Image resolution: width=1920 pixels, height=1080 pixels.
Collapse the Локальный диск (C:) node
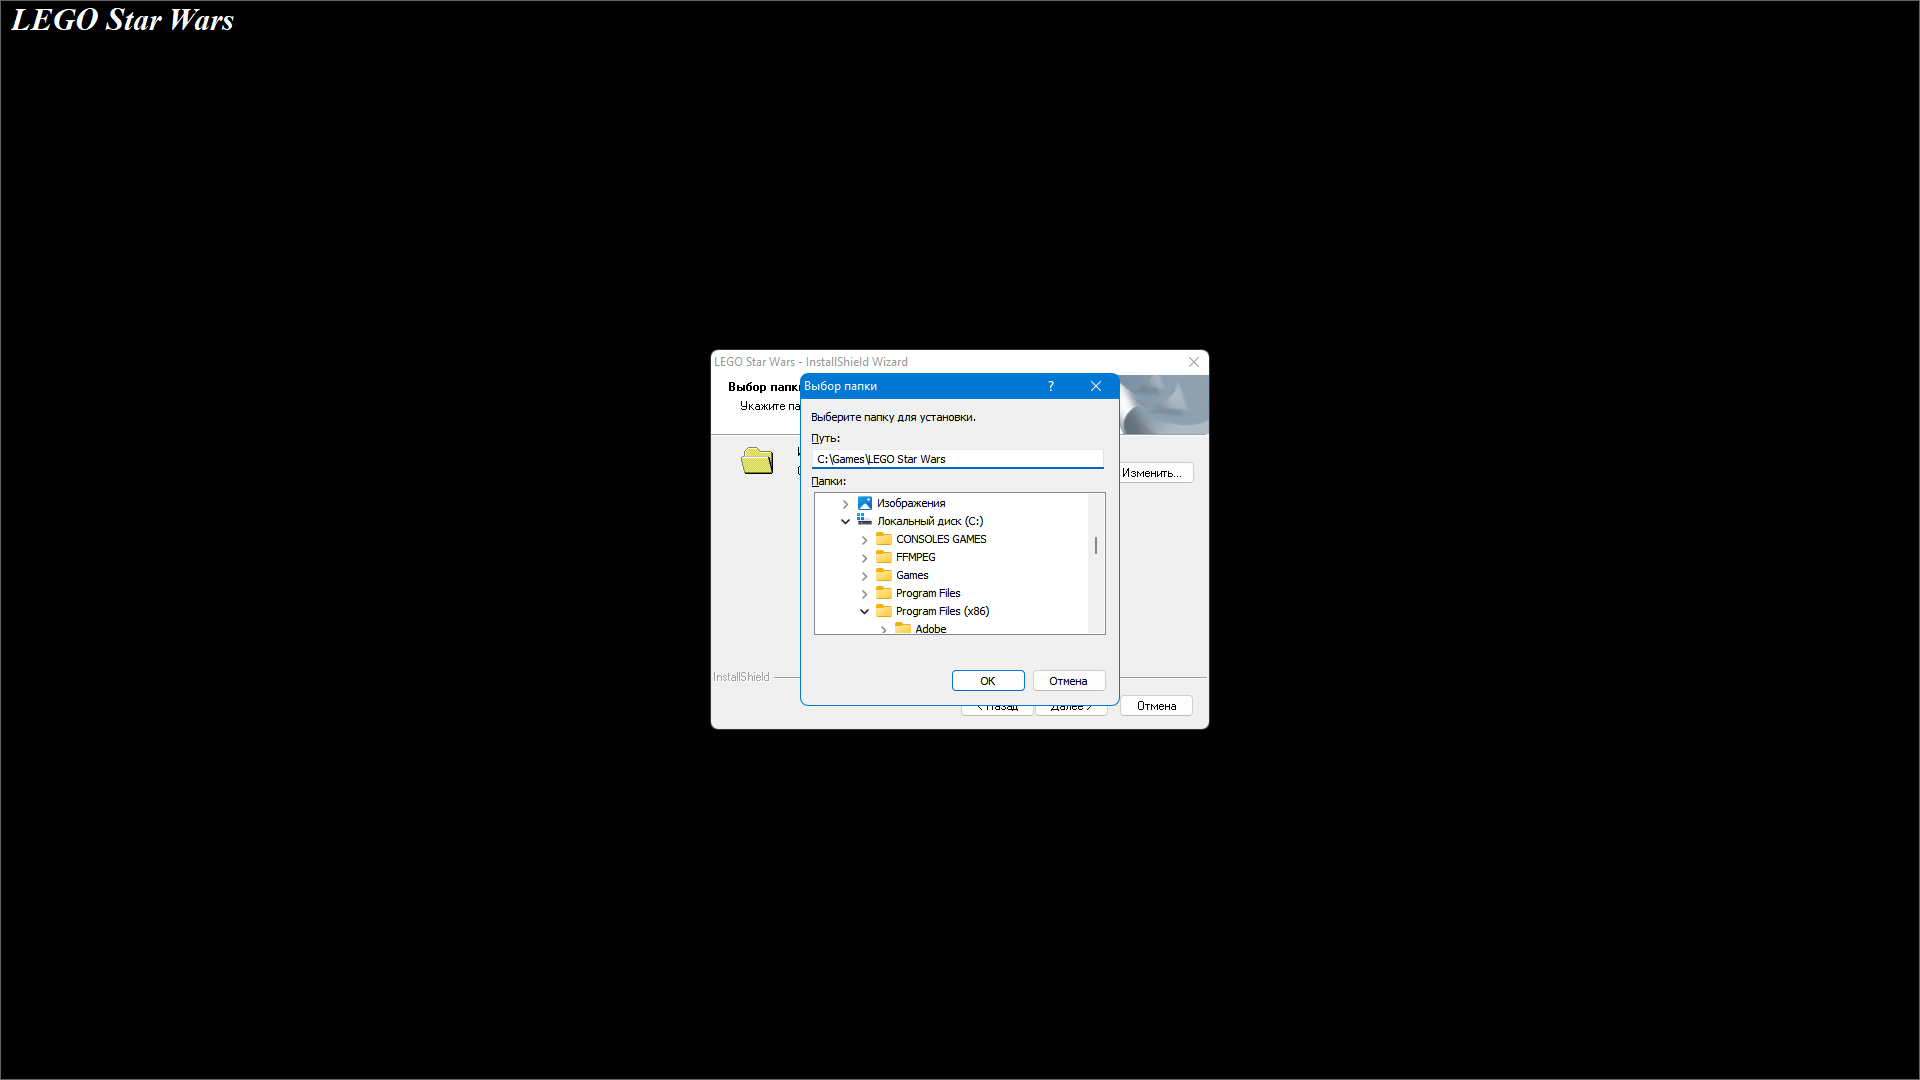pyautogui.click(x=846, y=521)
